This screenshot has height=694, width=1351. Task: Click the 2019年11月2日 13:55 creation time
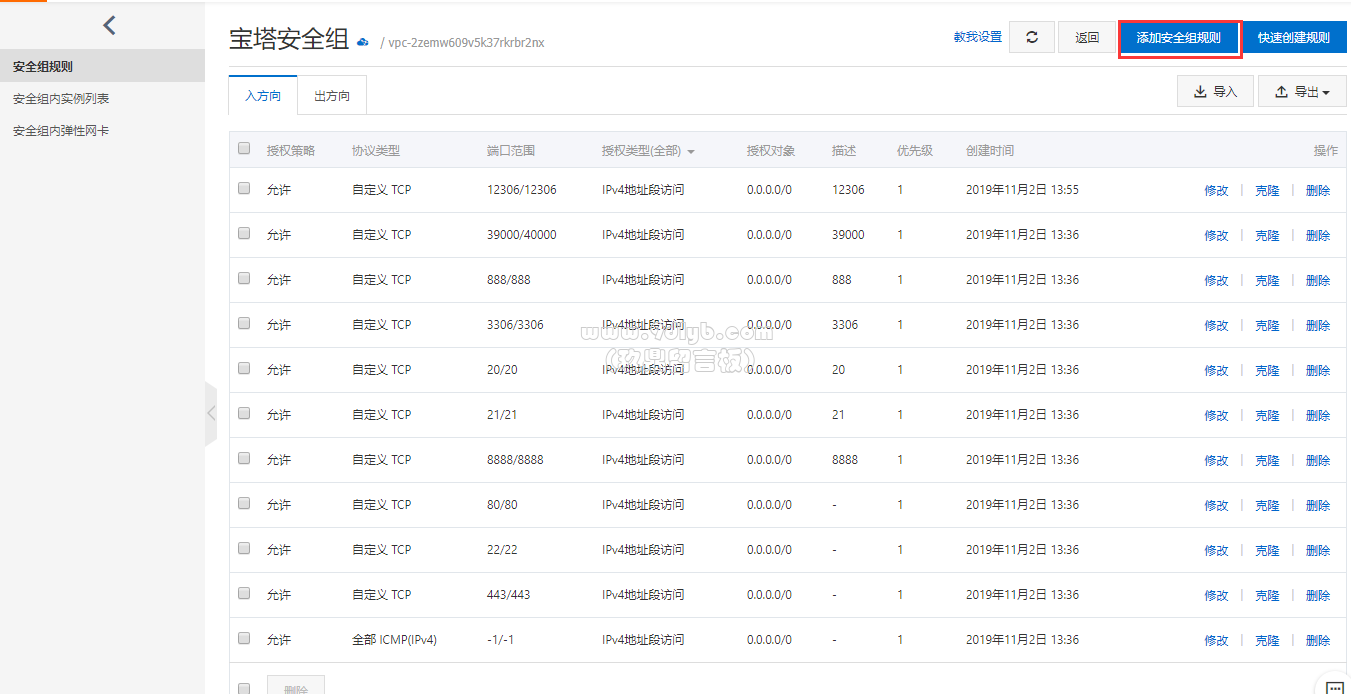click(1022, 189)
